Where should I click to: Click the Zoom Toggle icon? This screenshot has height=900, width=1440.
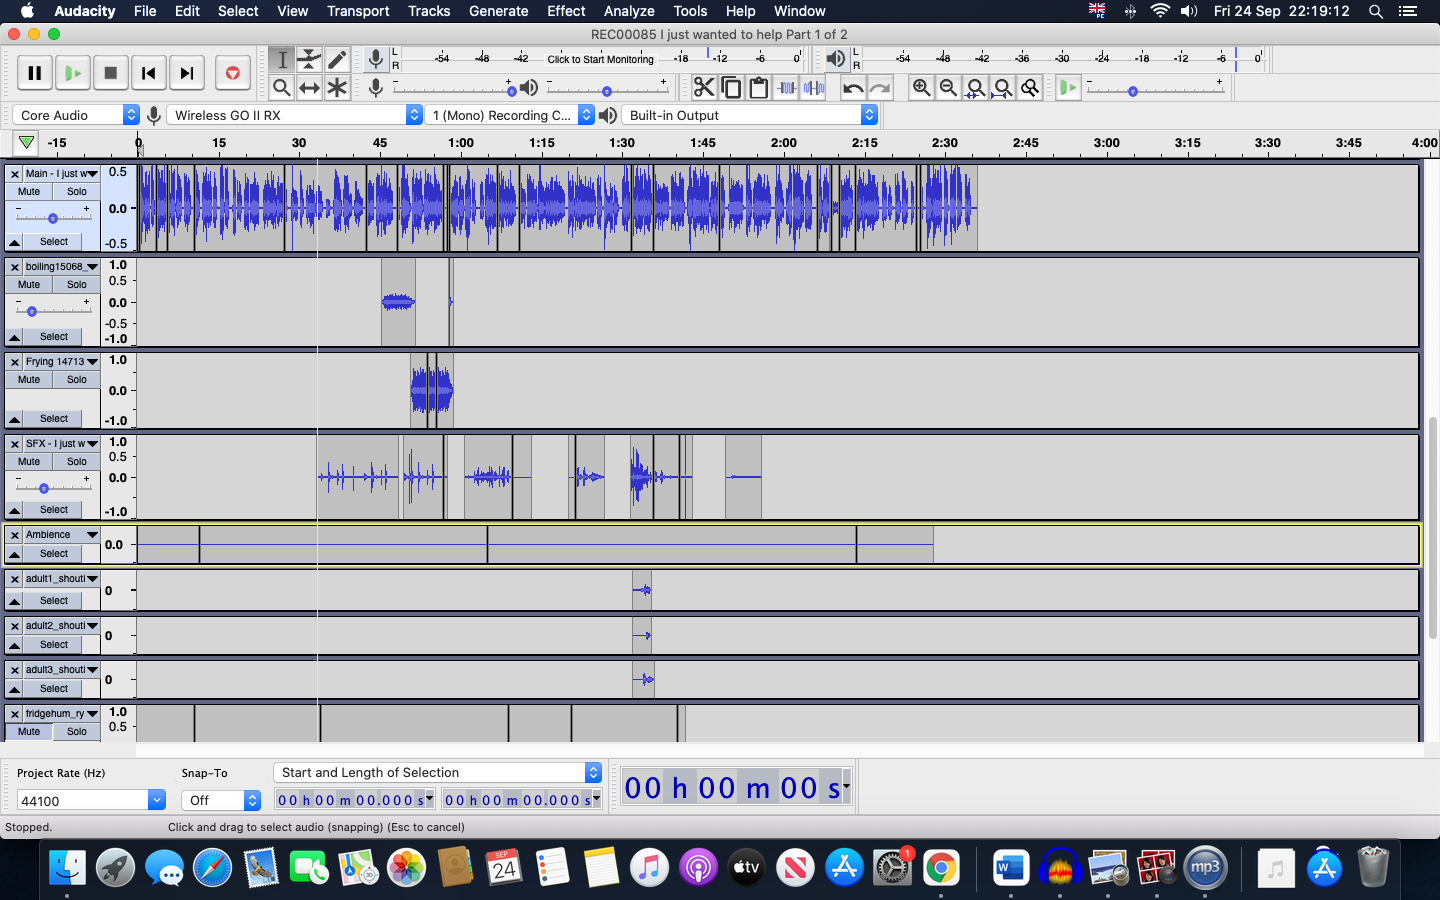click(x=1029, y=88)
